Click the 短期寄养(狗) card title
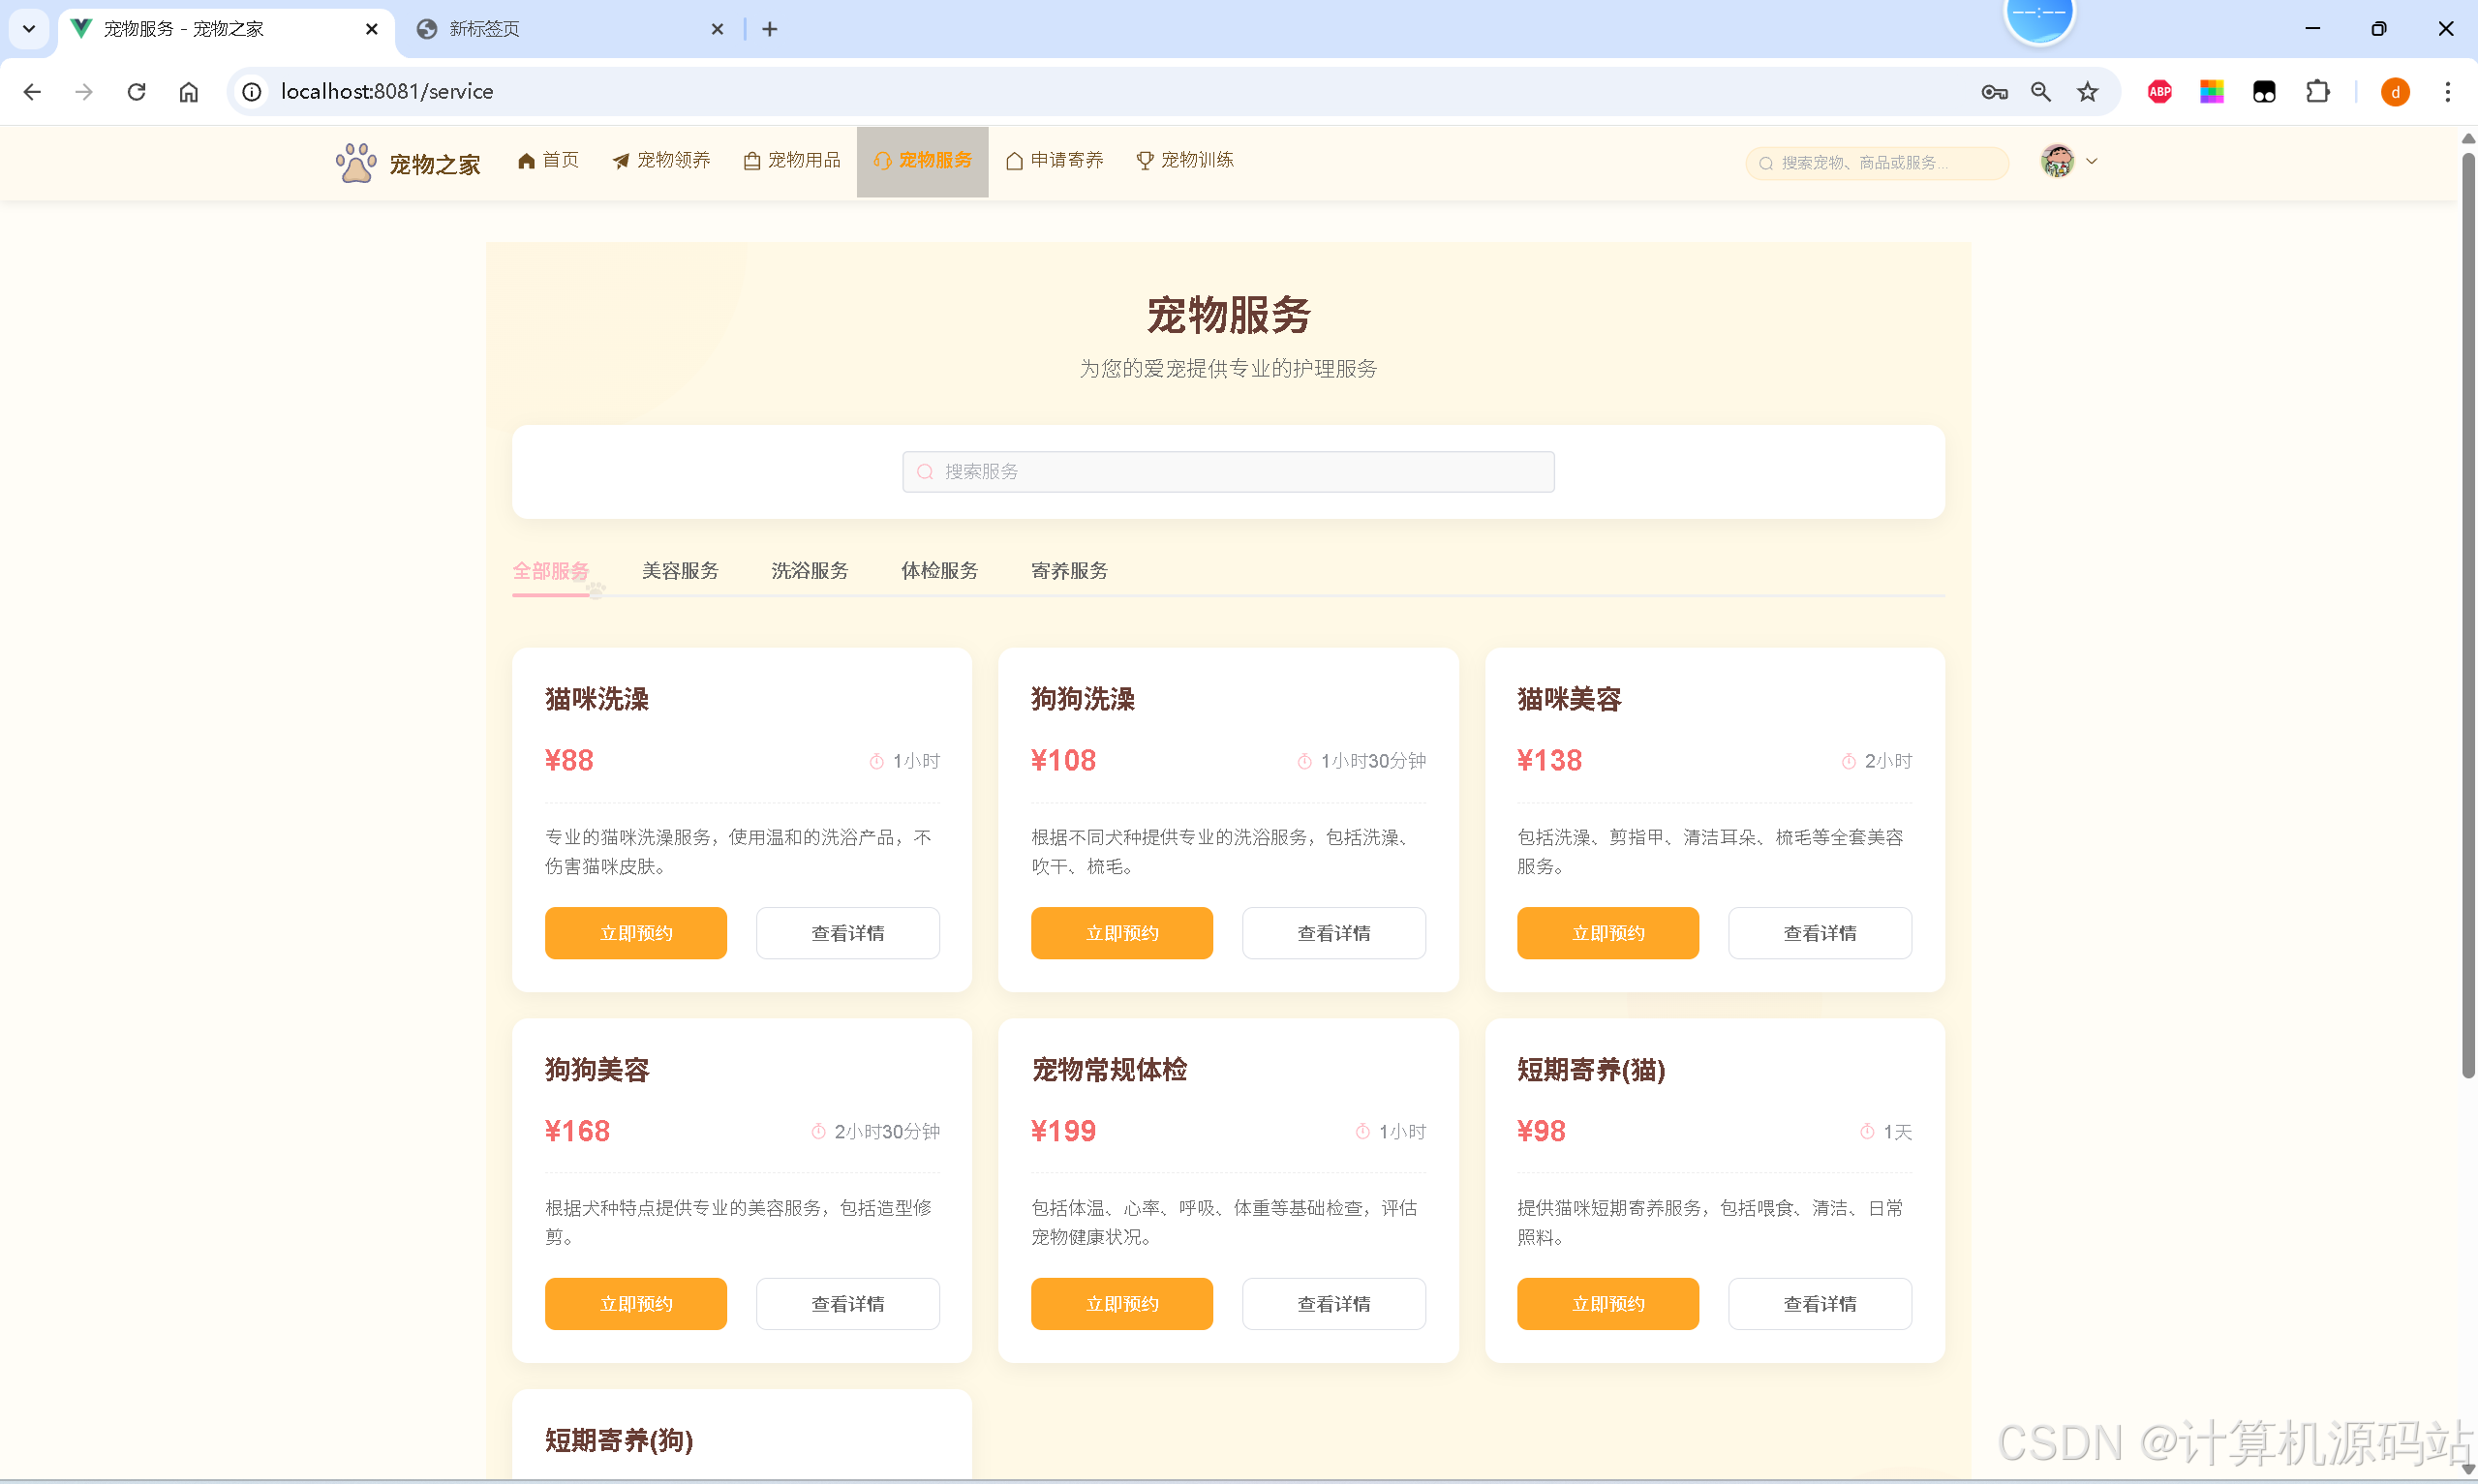2478x1484 pixels. 619,1441
